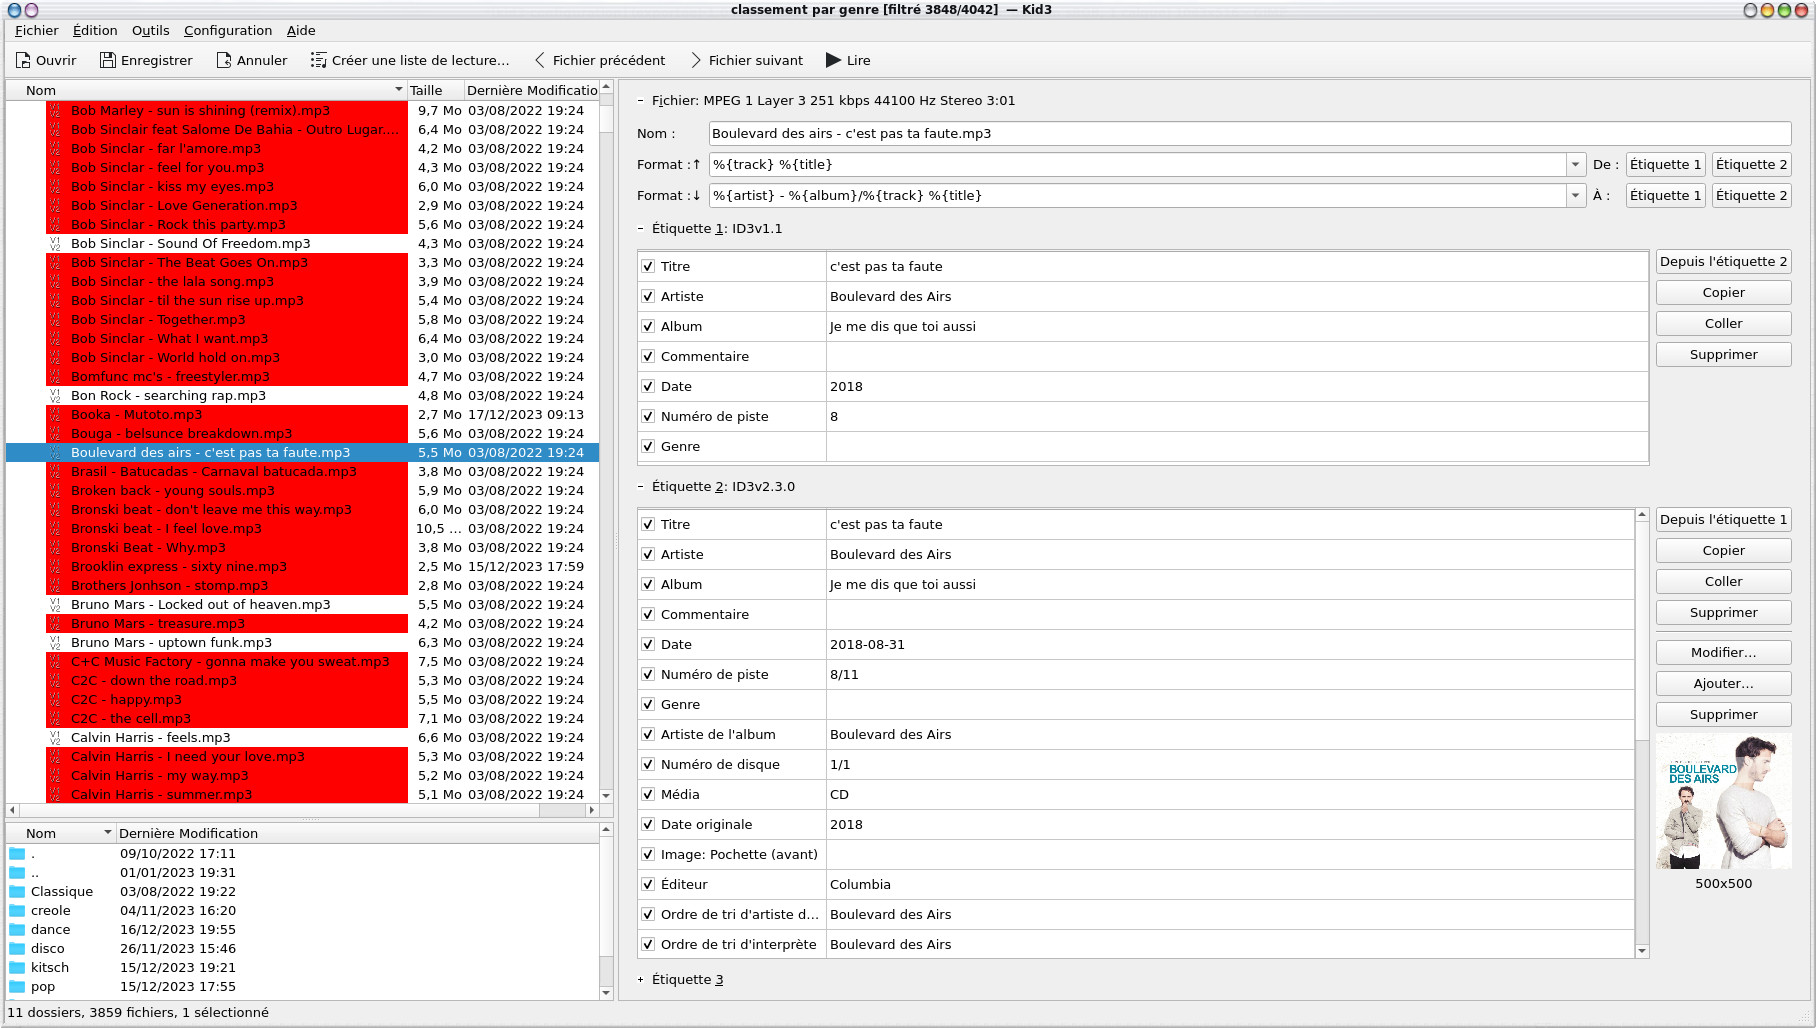
Task: Click the Créer une liste de lecture icon
Action: 319,60
